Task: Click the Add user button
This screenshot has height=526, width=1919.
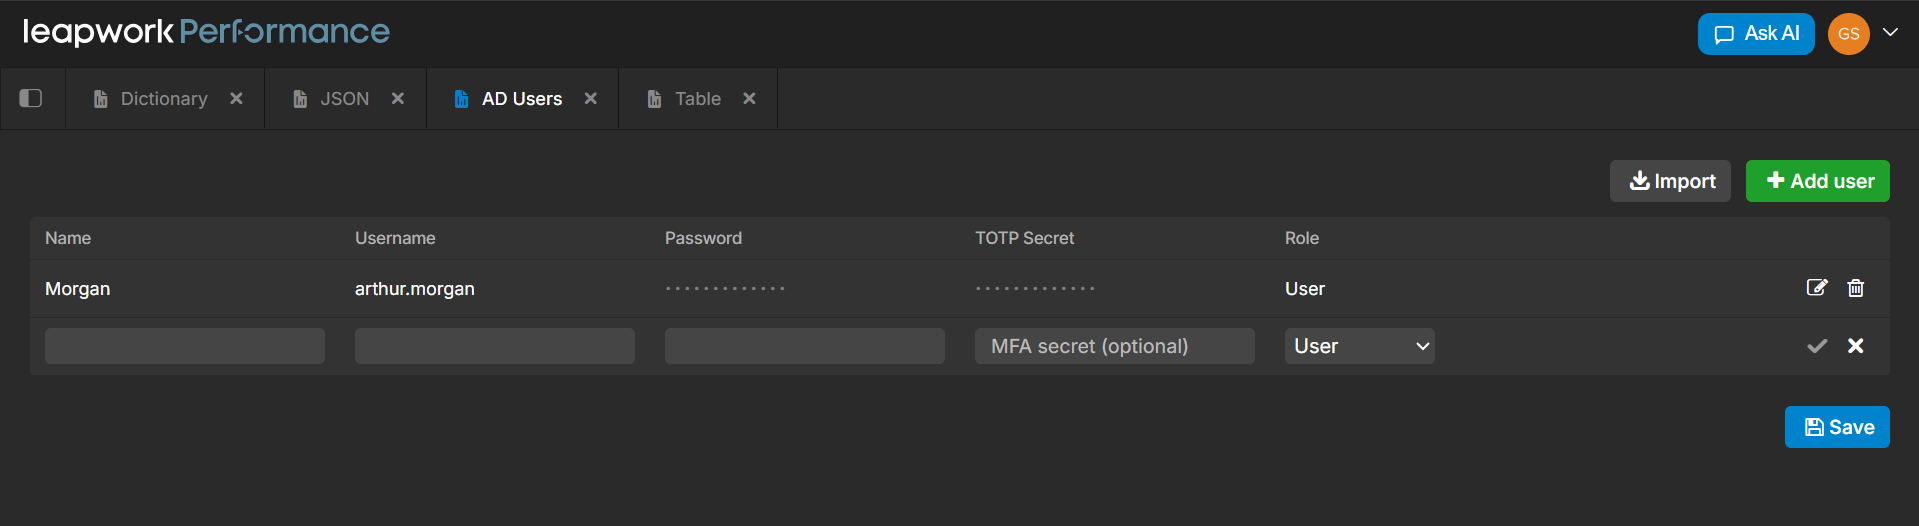Action: tap(1817, 181)
